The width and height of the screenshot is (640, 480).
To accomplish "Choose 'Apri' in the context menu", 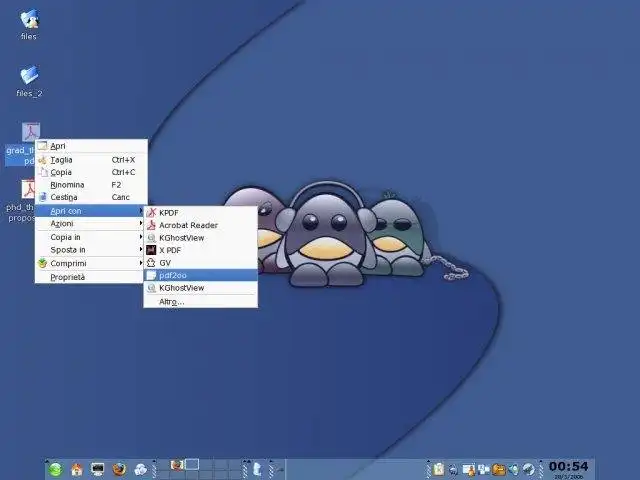I will 91,146.
